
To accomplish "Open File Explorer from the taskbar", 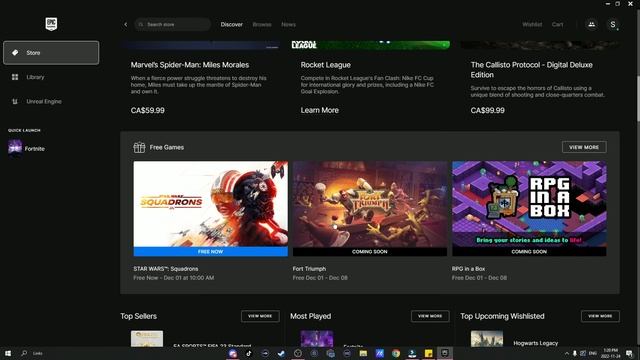I will coord(363,353).
